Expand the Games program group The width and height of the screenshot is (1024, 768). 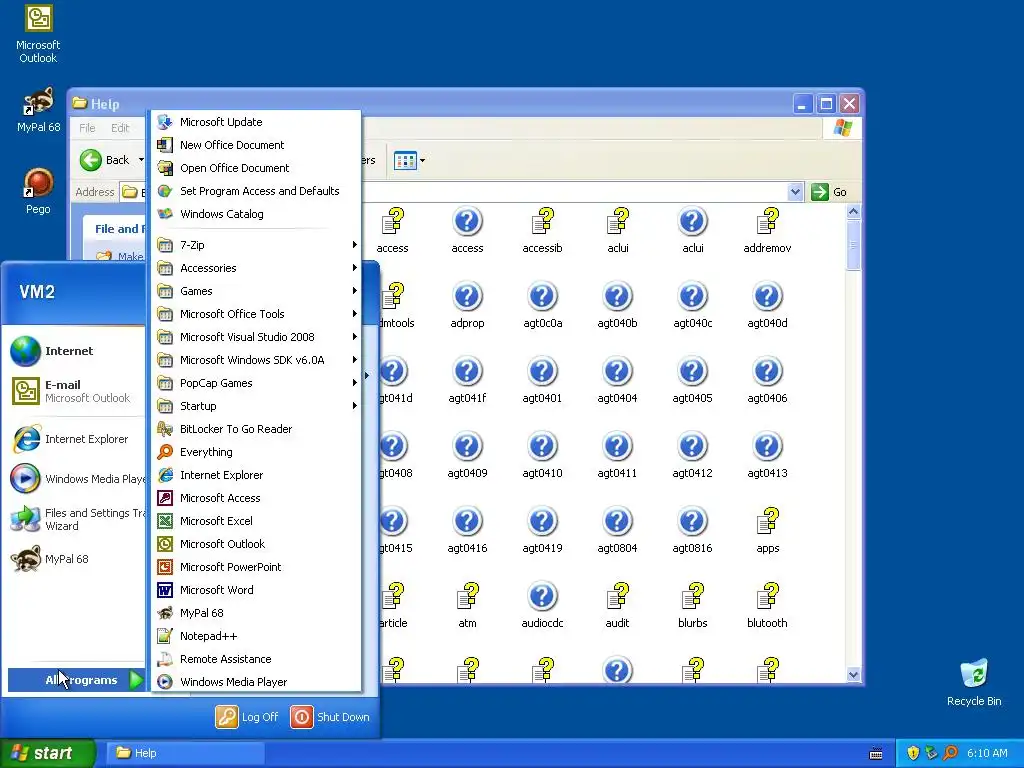click(x=256, y=291)
